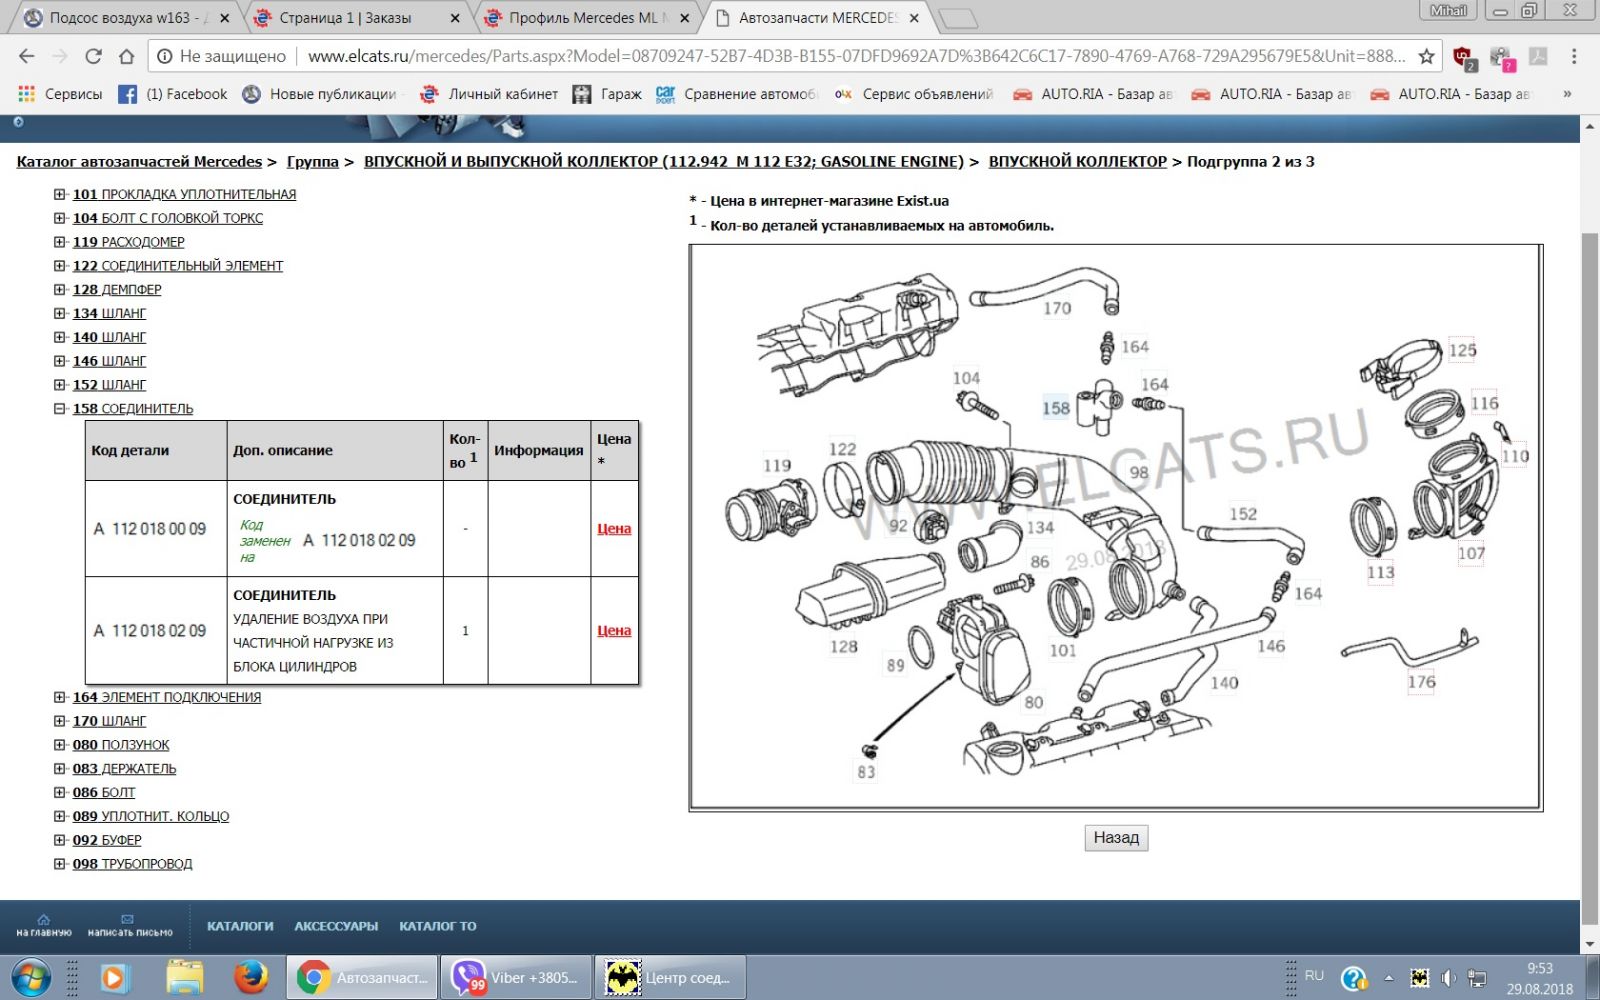Click part number 176 in the diagram

pyautogui.click(x=1421, y=681)
